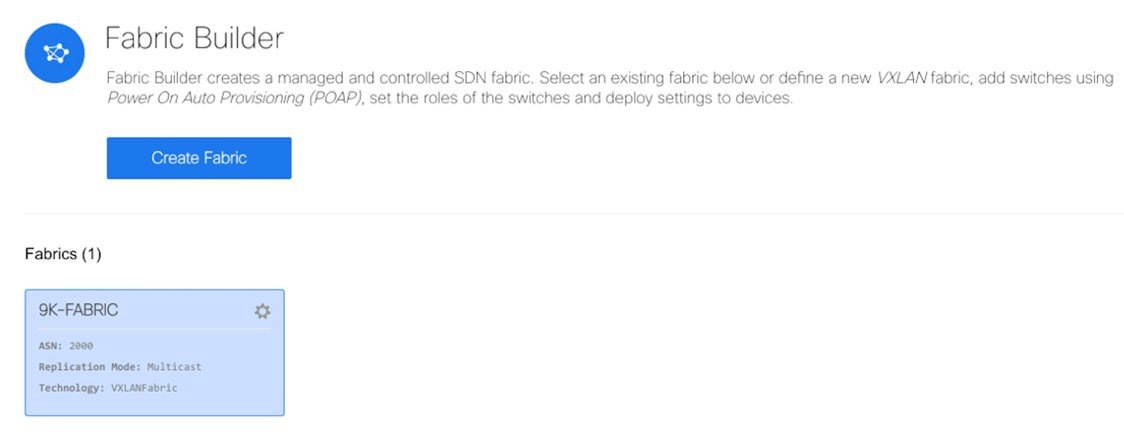
Task: Select the Multicast replication value
Action: tap(174, 366)
